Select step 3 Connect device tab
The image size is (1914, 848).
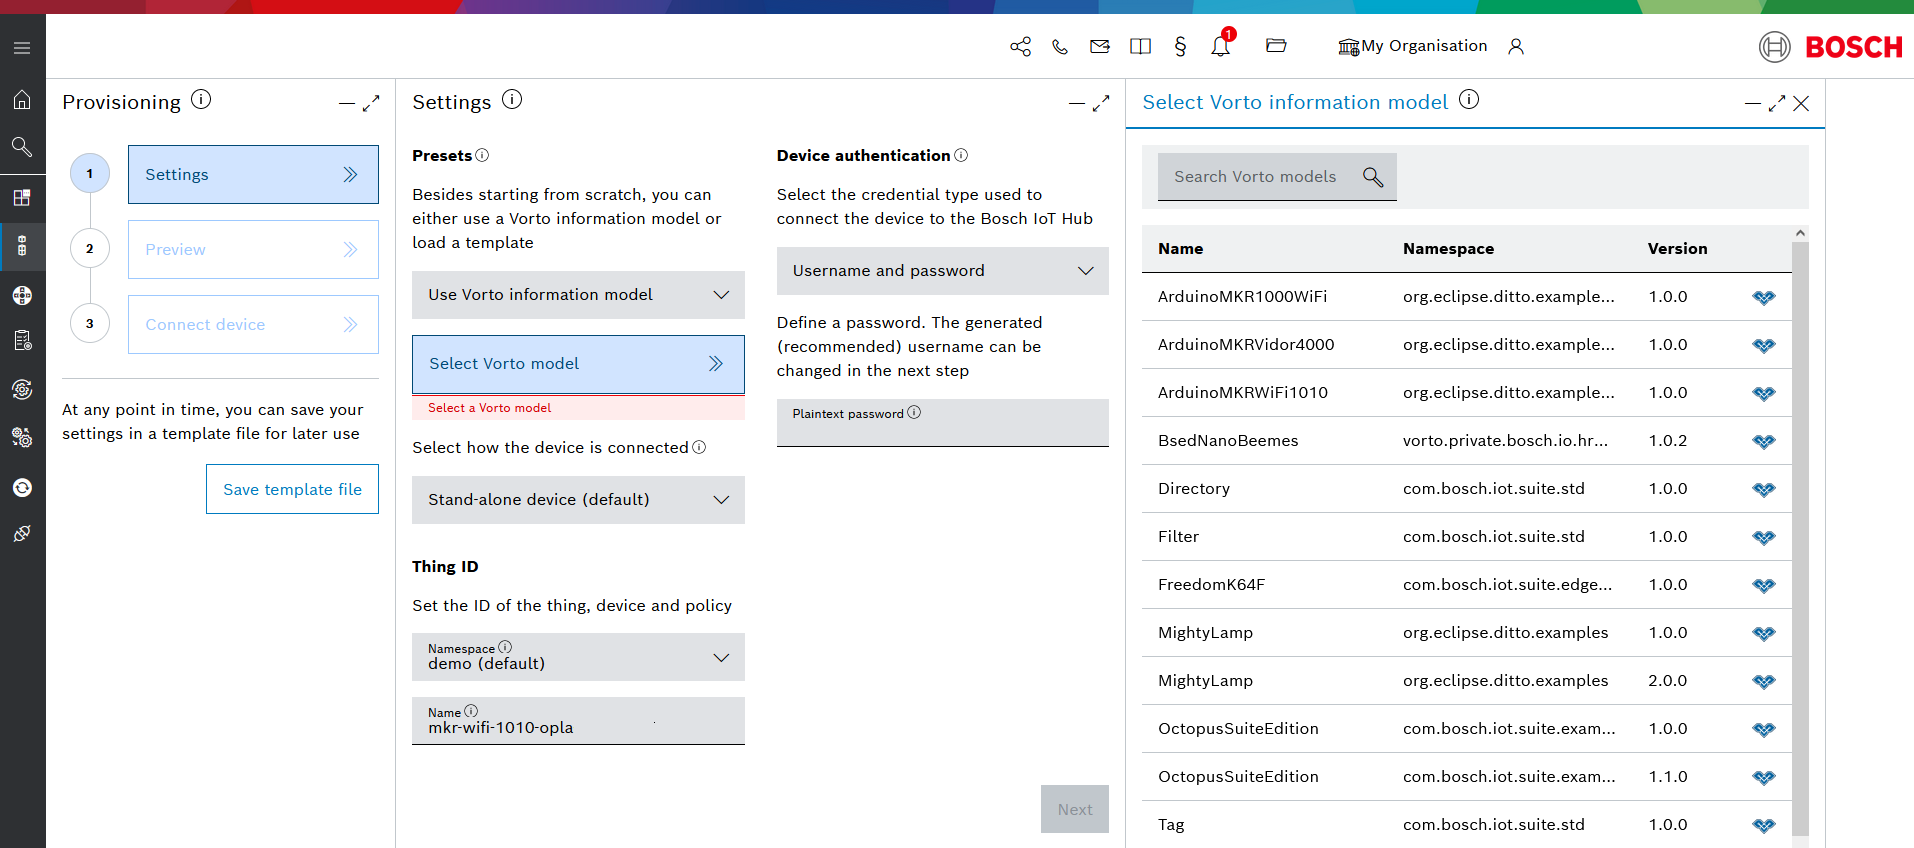(253, 324)
